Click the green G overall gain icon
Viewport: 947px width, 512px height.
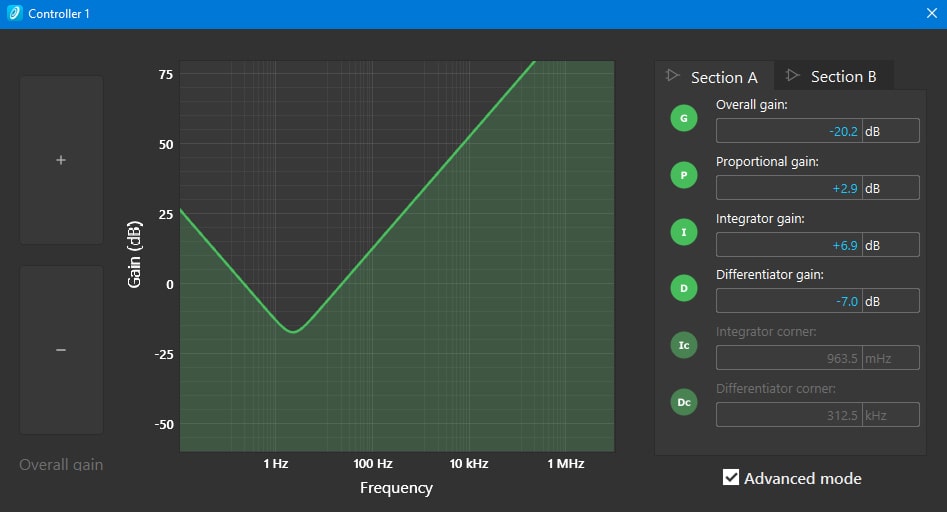pyautogui.click(x=683, y=119)
